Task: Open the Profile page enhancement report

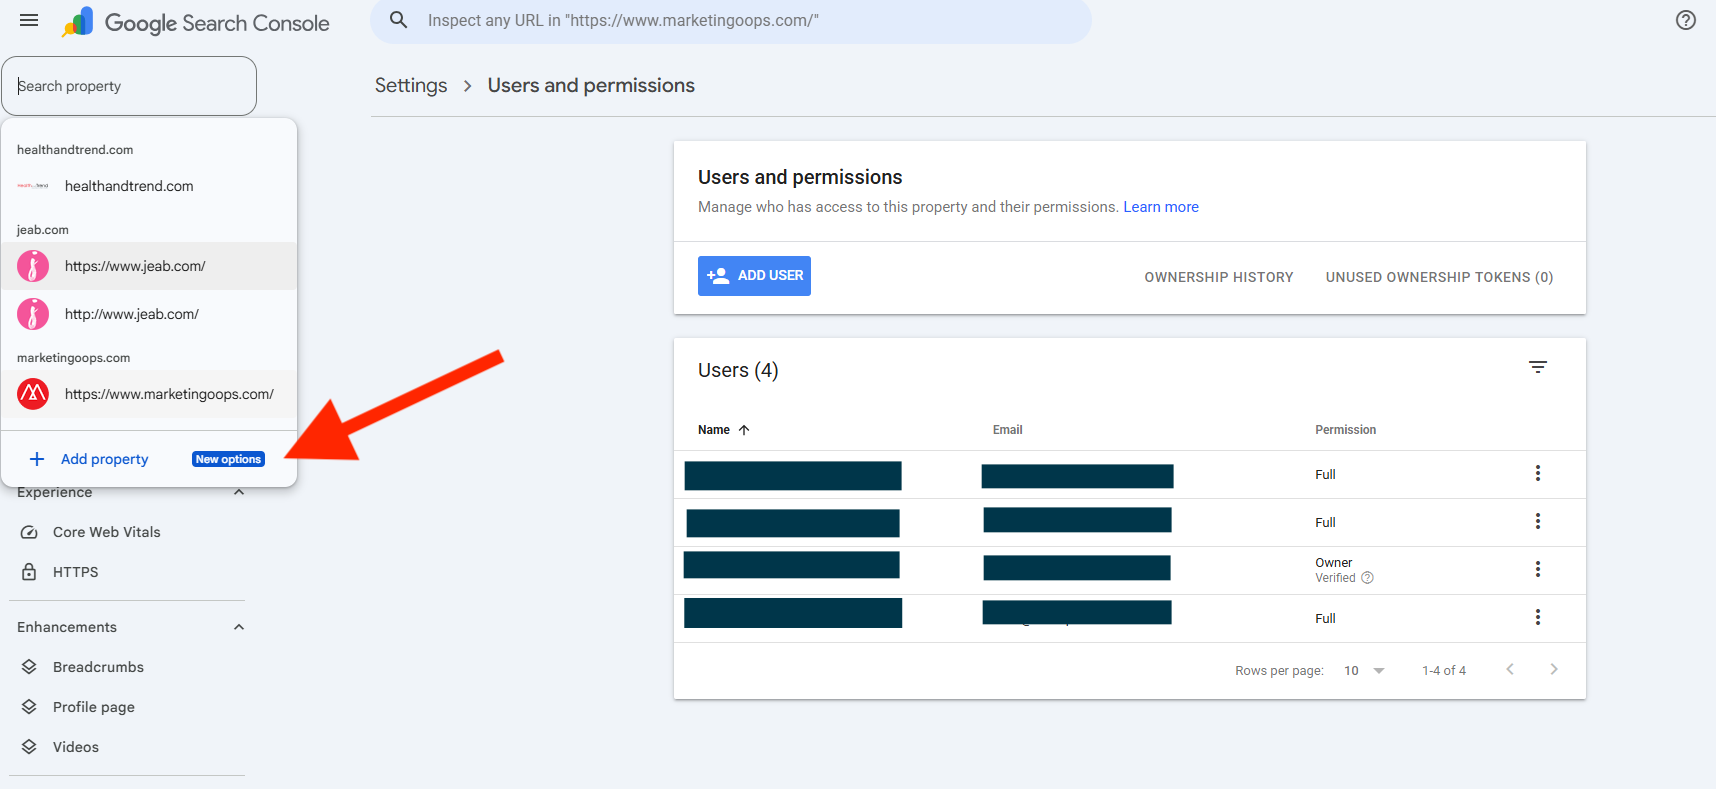Action: point(94,707)
